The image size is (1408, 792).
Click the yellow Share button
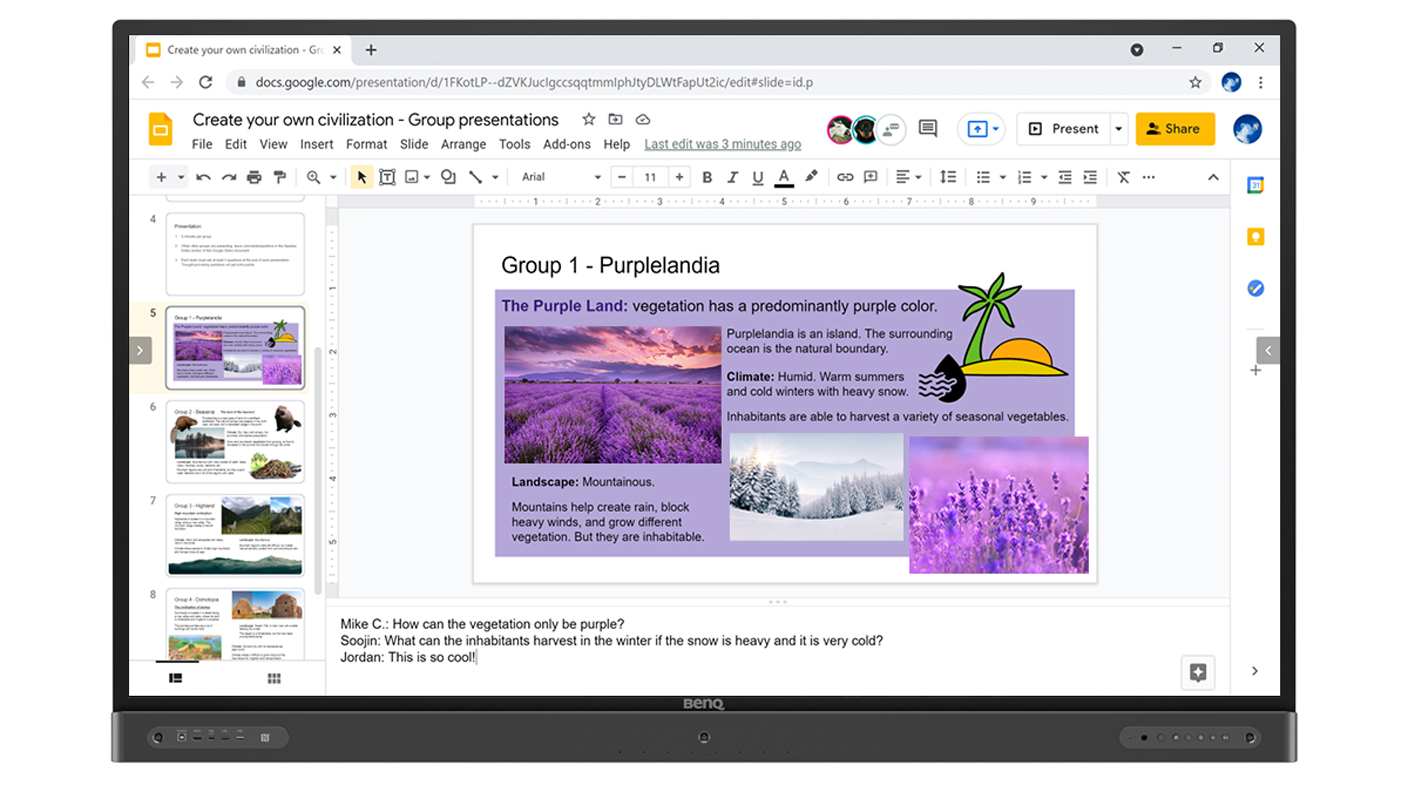[1175, 128]
